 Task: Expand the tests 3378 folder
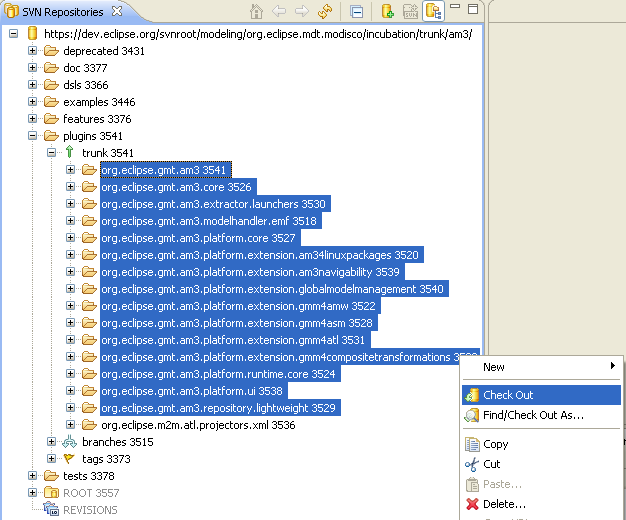coord(33,476)
